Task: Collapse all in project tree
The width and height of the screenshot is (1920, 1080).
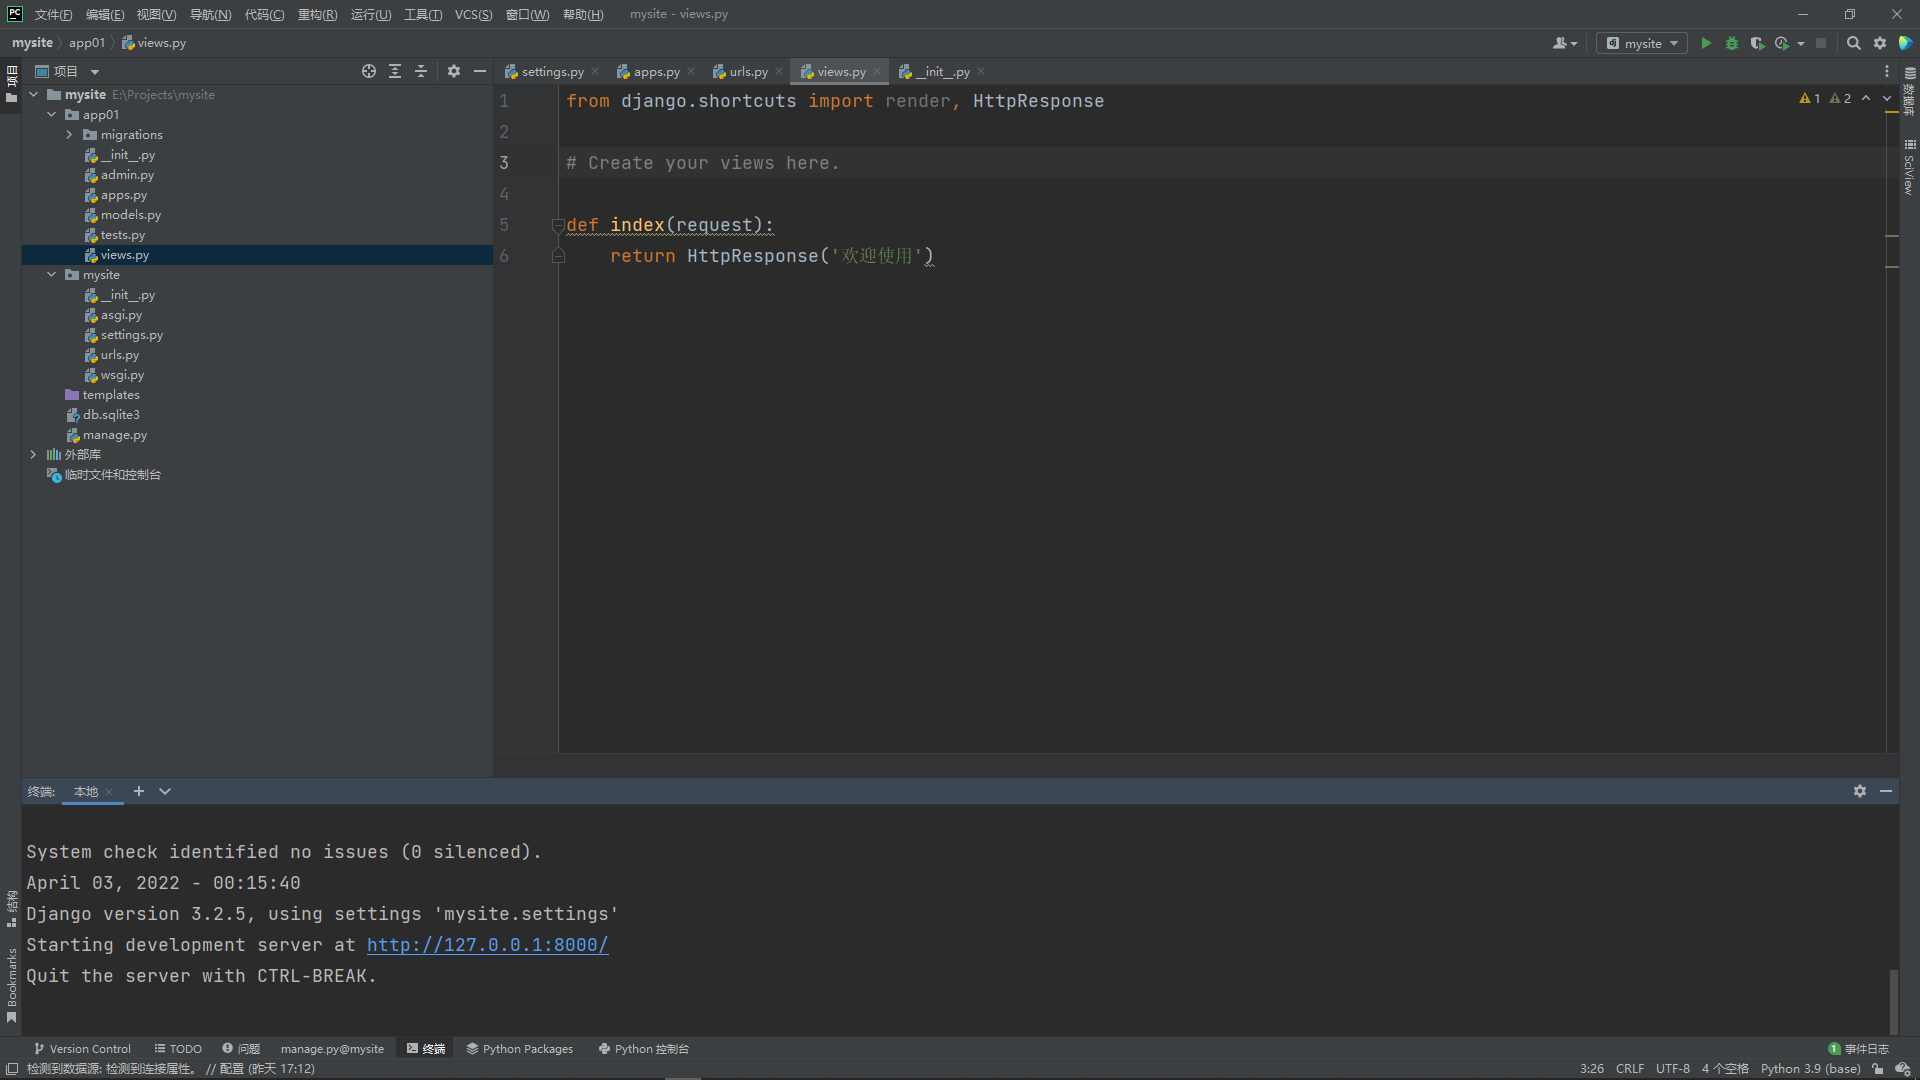Action: click(421, 71)
